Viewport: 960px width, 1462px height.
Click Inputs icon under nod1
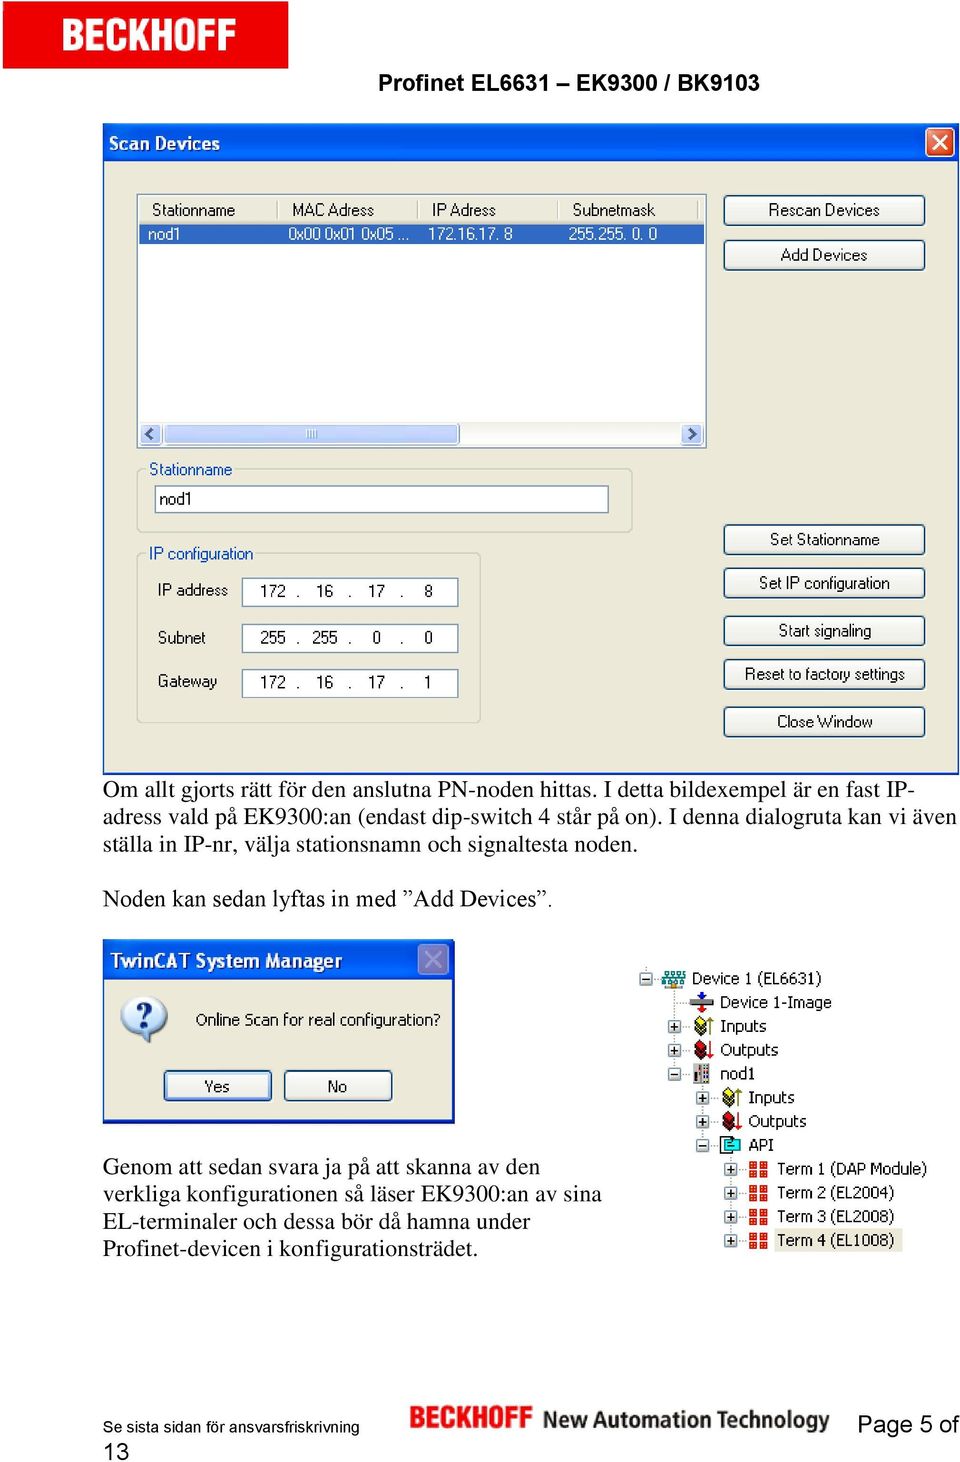point(731,1098)
